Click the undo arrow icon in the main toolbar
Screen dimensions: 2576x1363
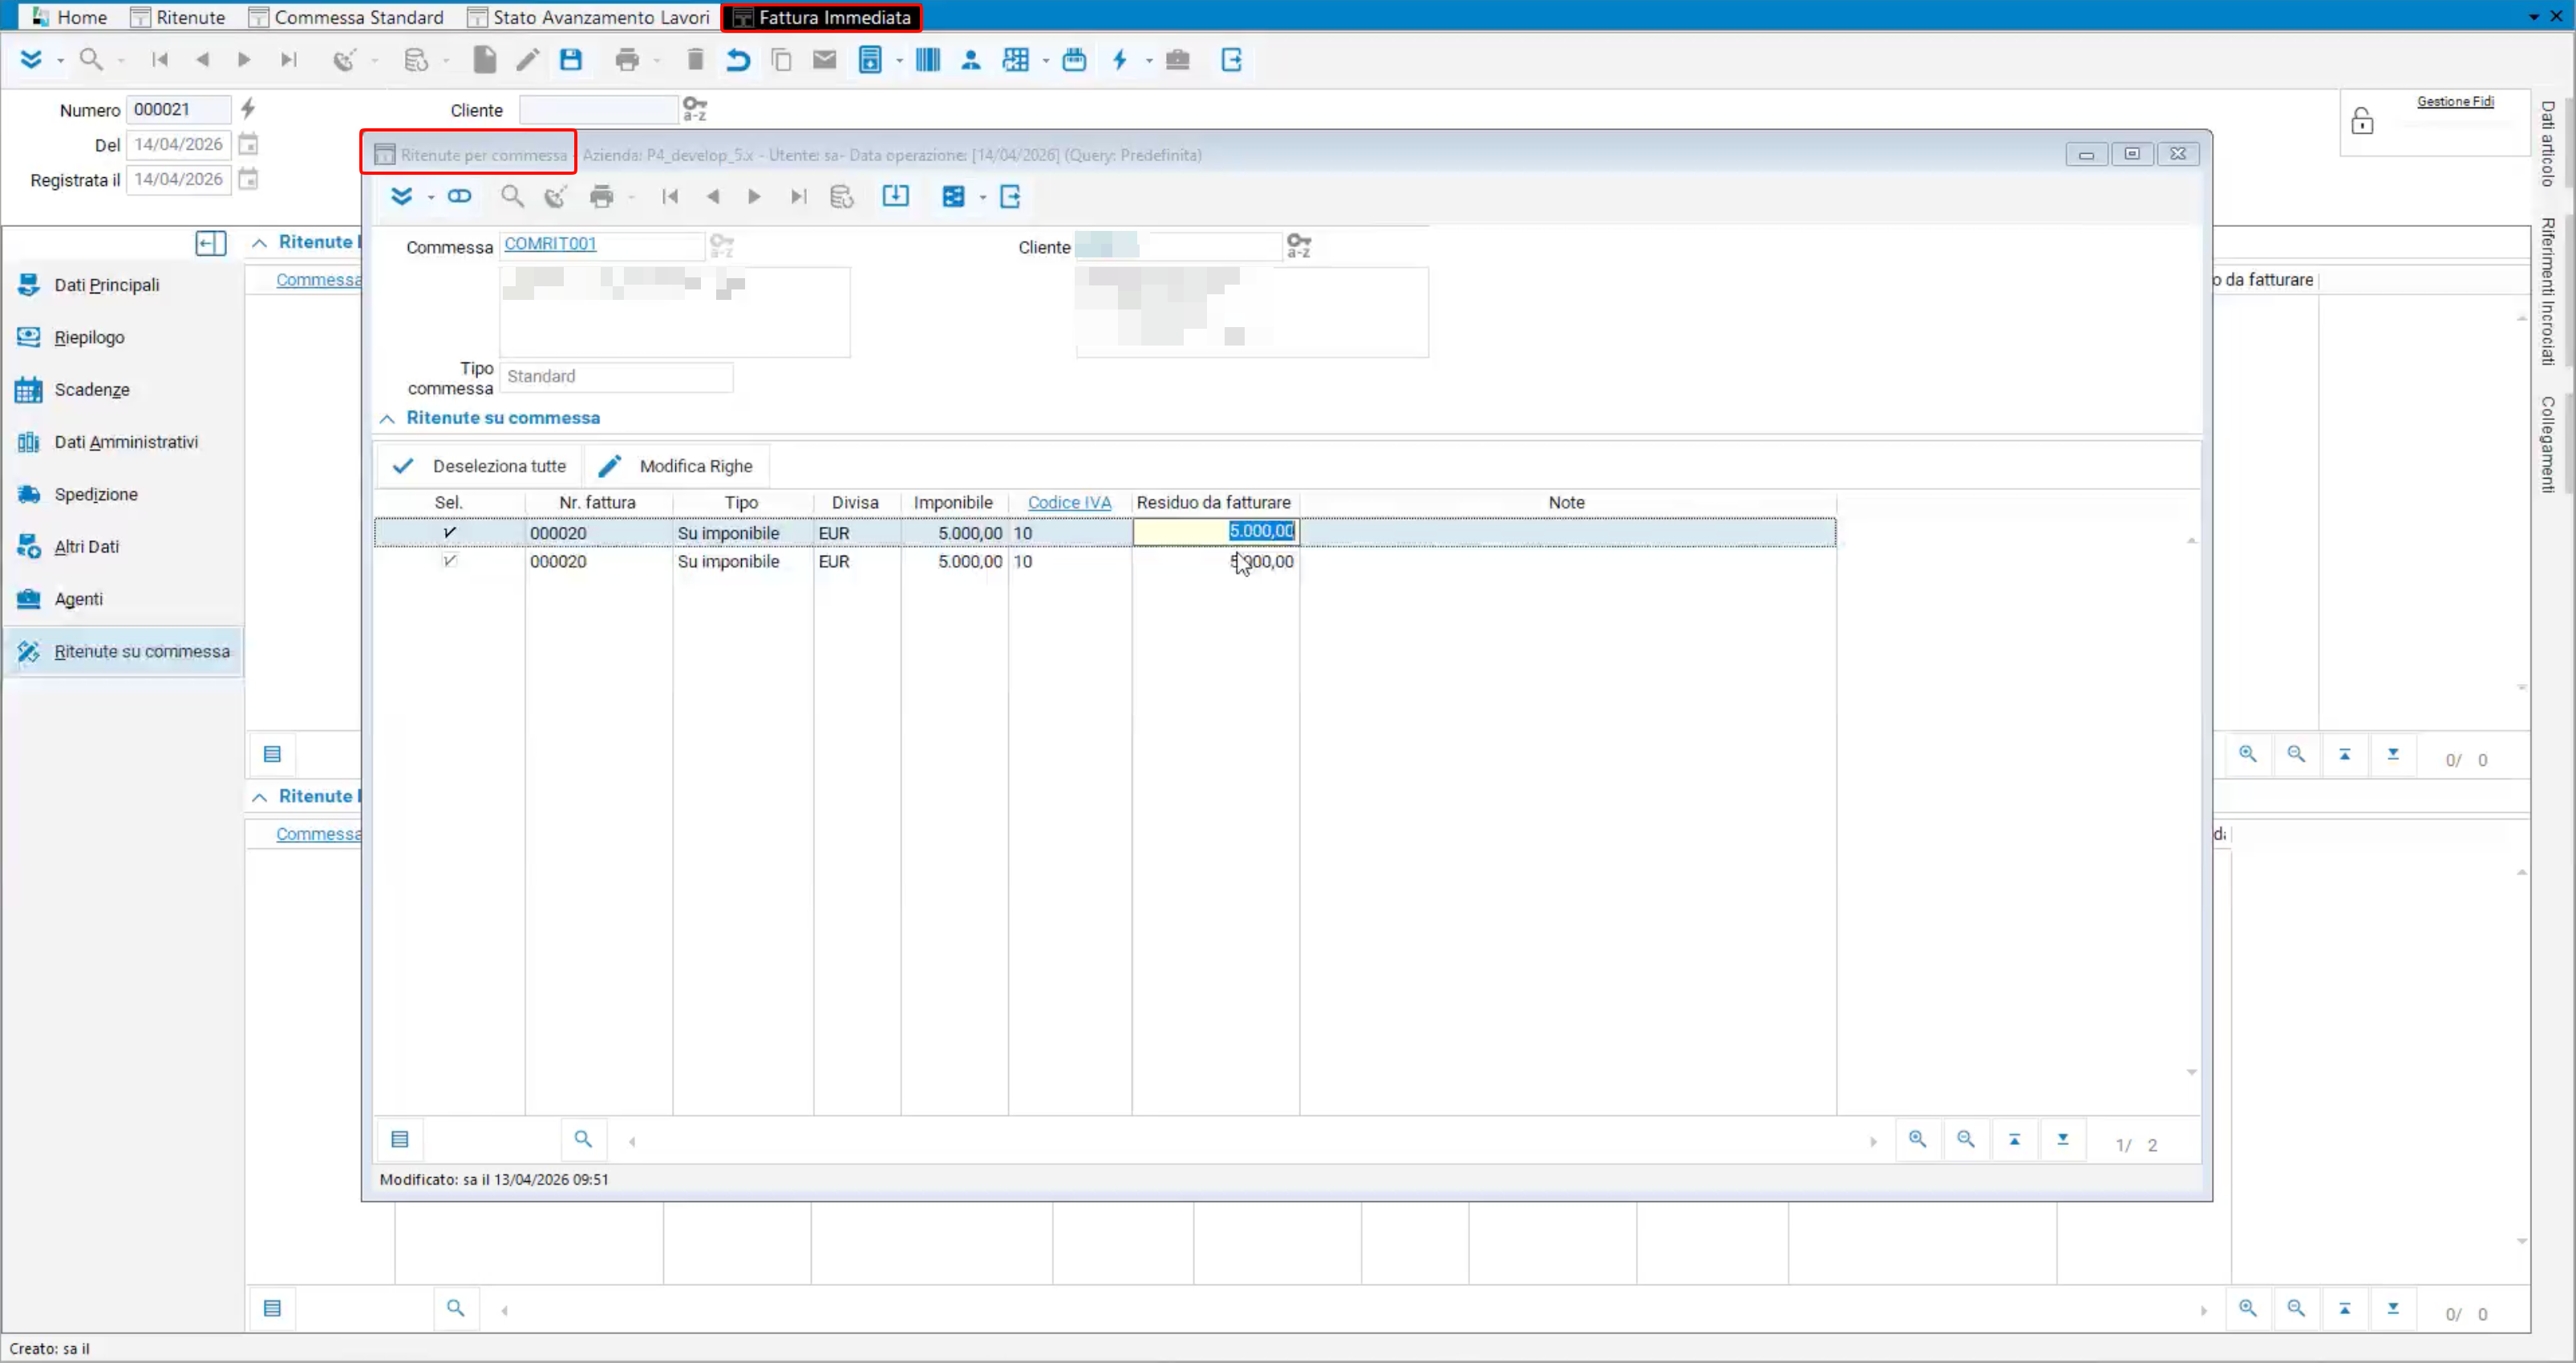pyautogui.click(x=738, y=60)
